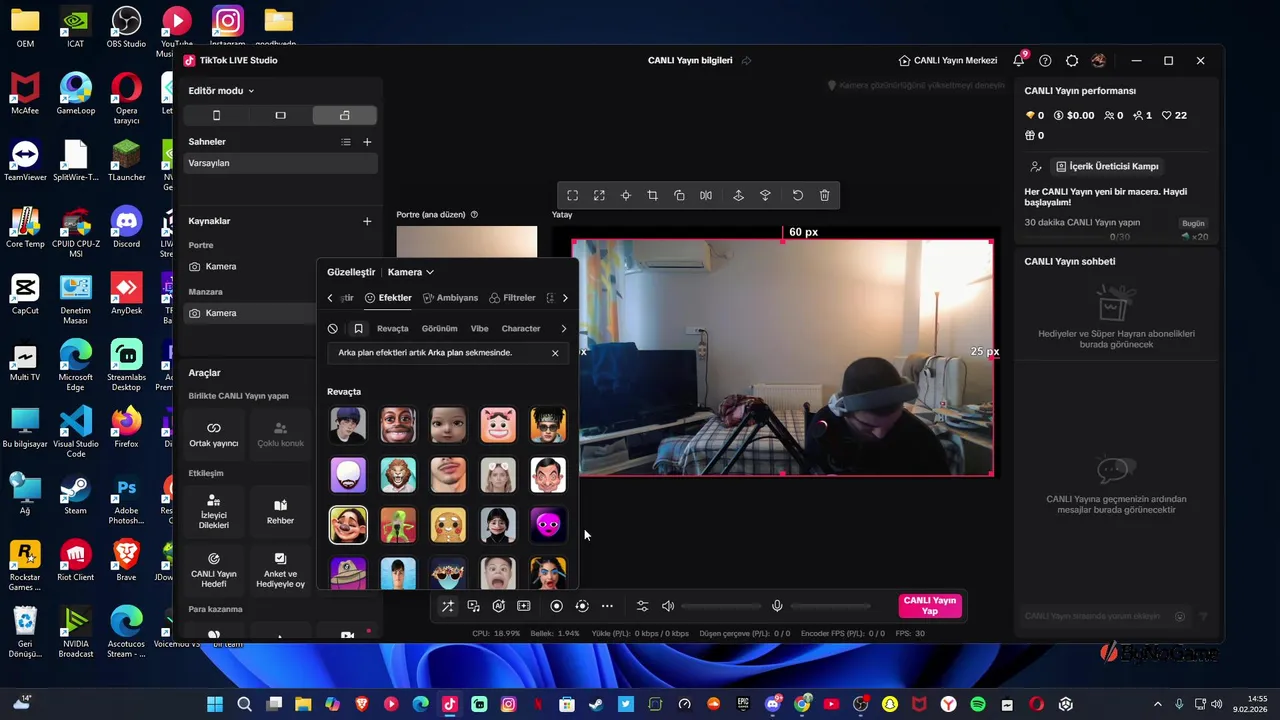The height and width of the screenshot is (720, 1280).
Task: Open İzleyici Dilekleri tool
Action: tap(214, 512)
